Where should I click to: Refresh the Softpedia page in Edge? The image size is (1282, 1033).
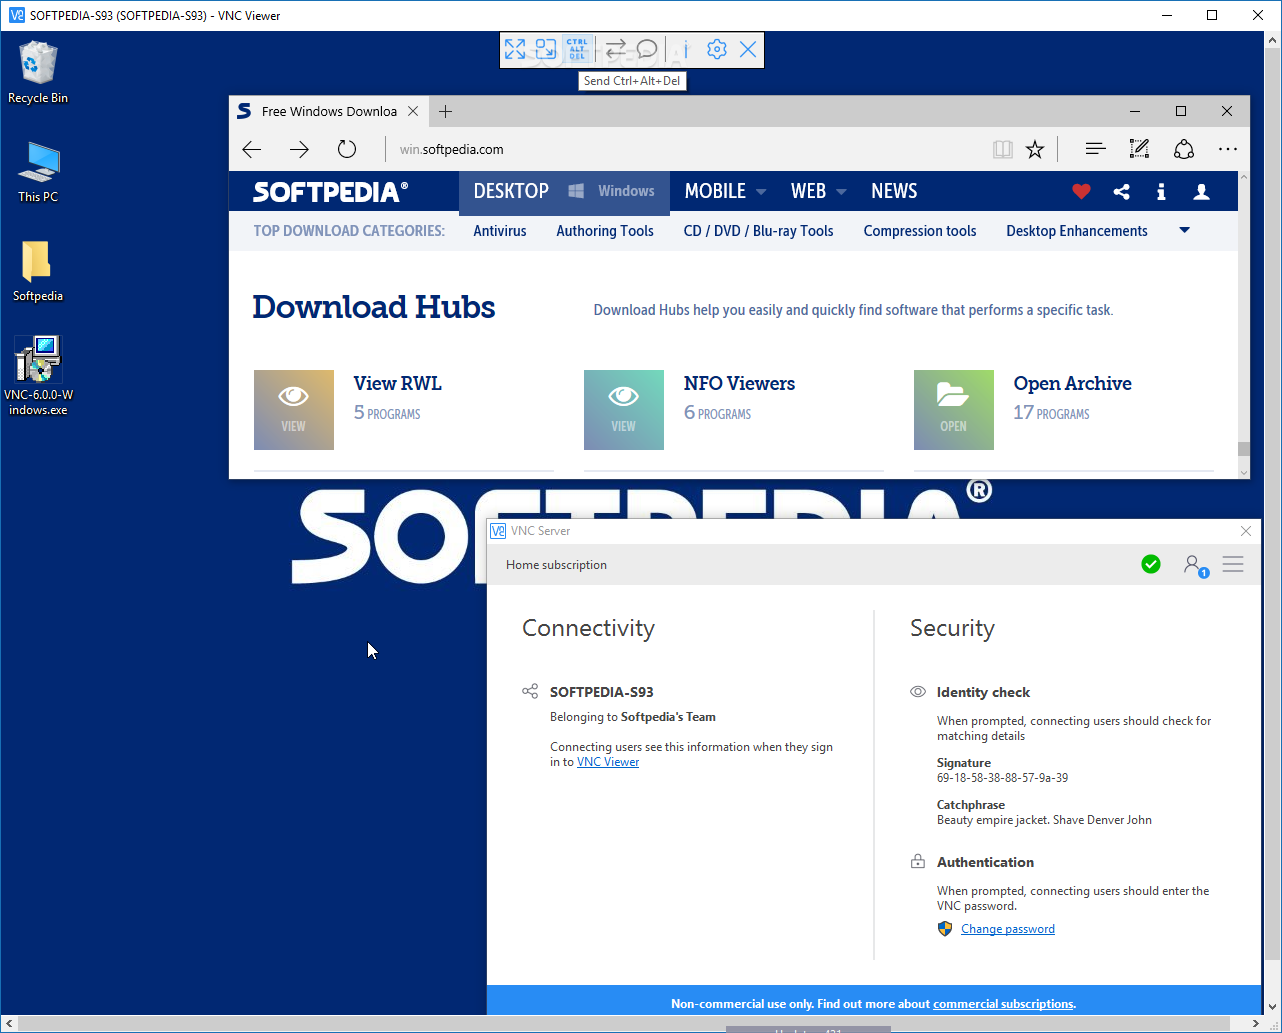[x=347, y=149]
